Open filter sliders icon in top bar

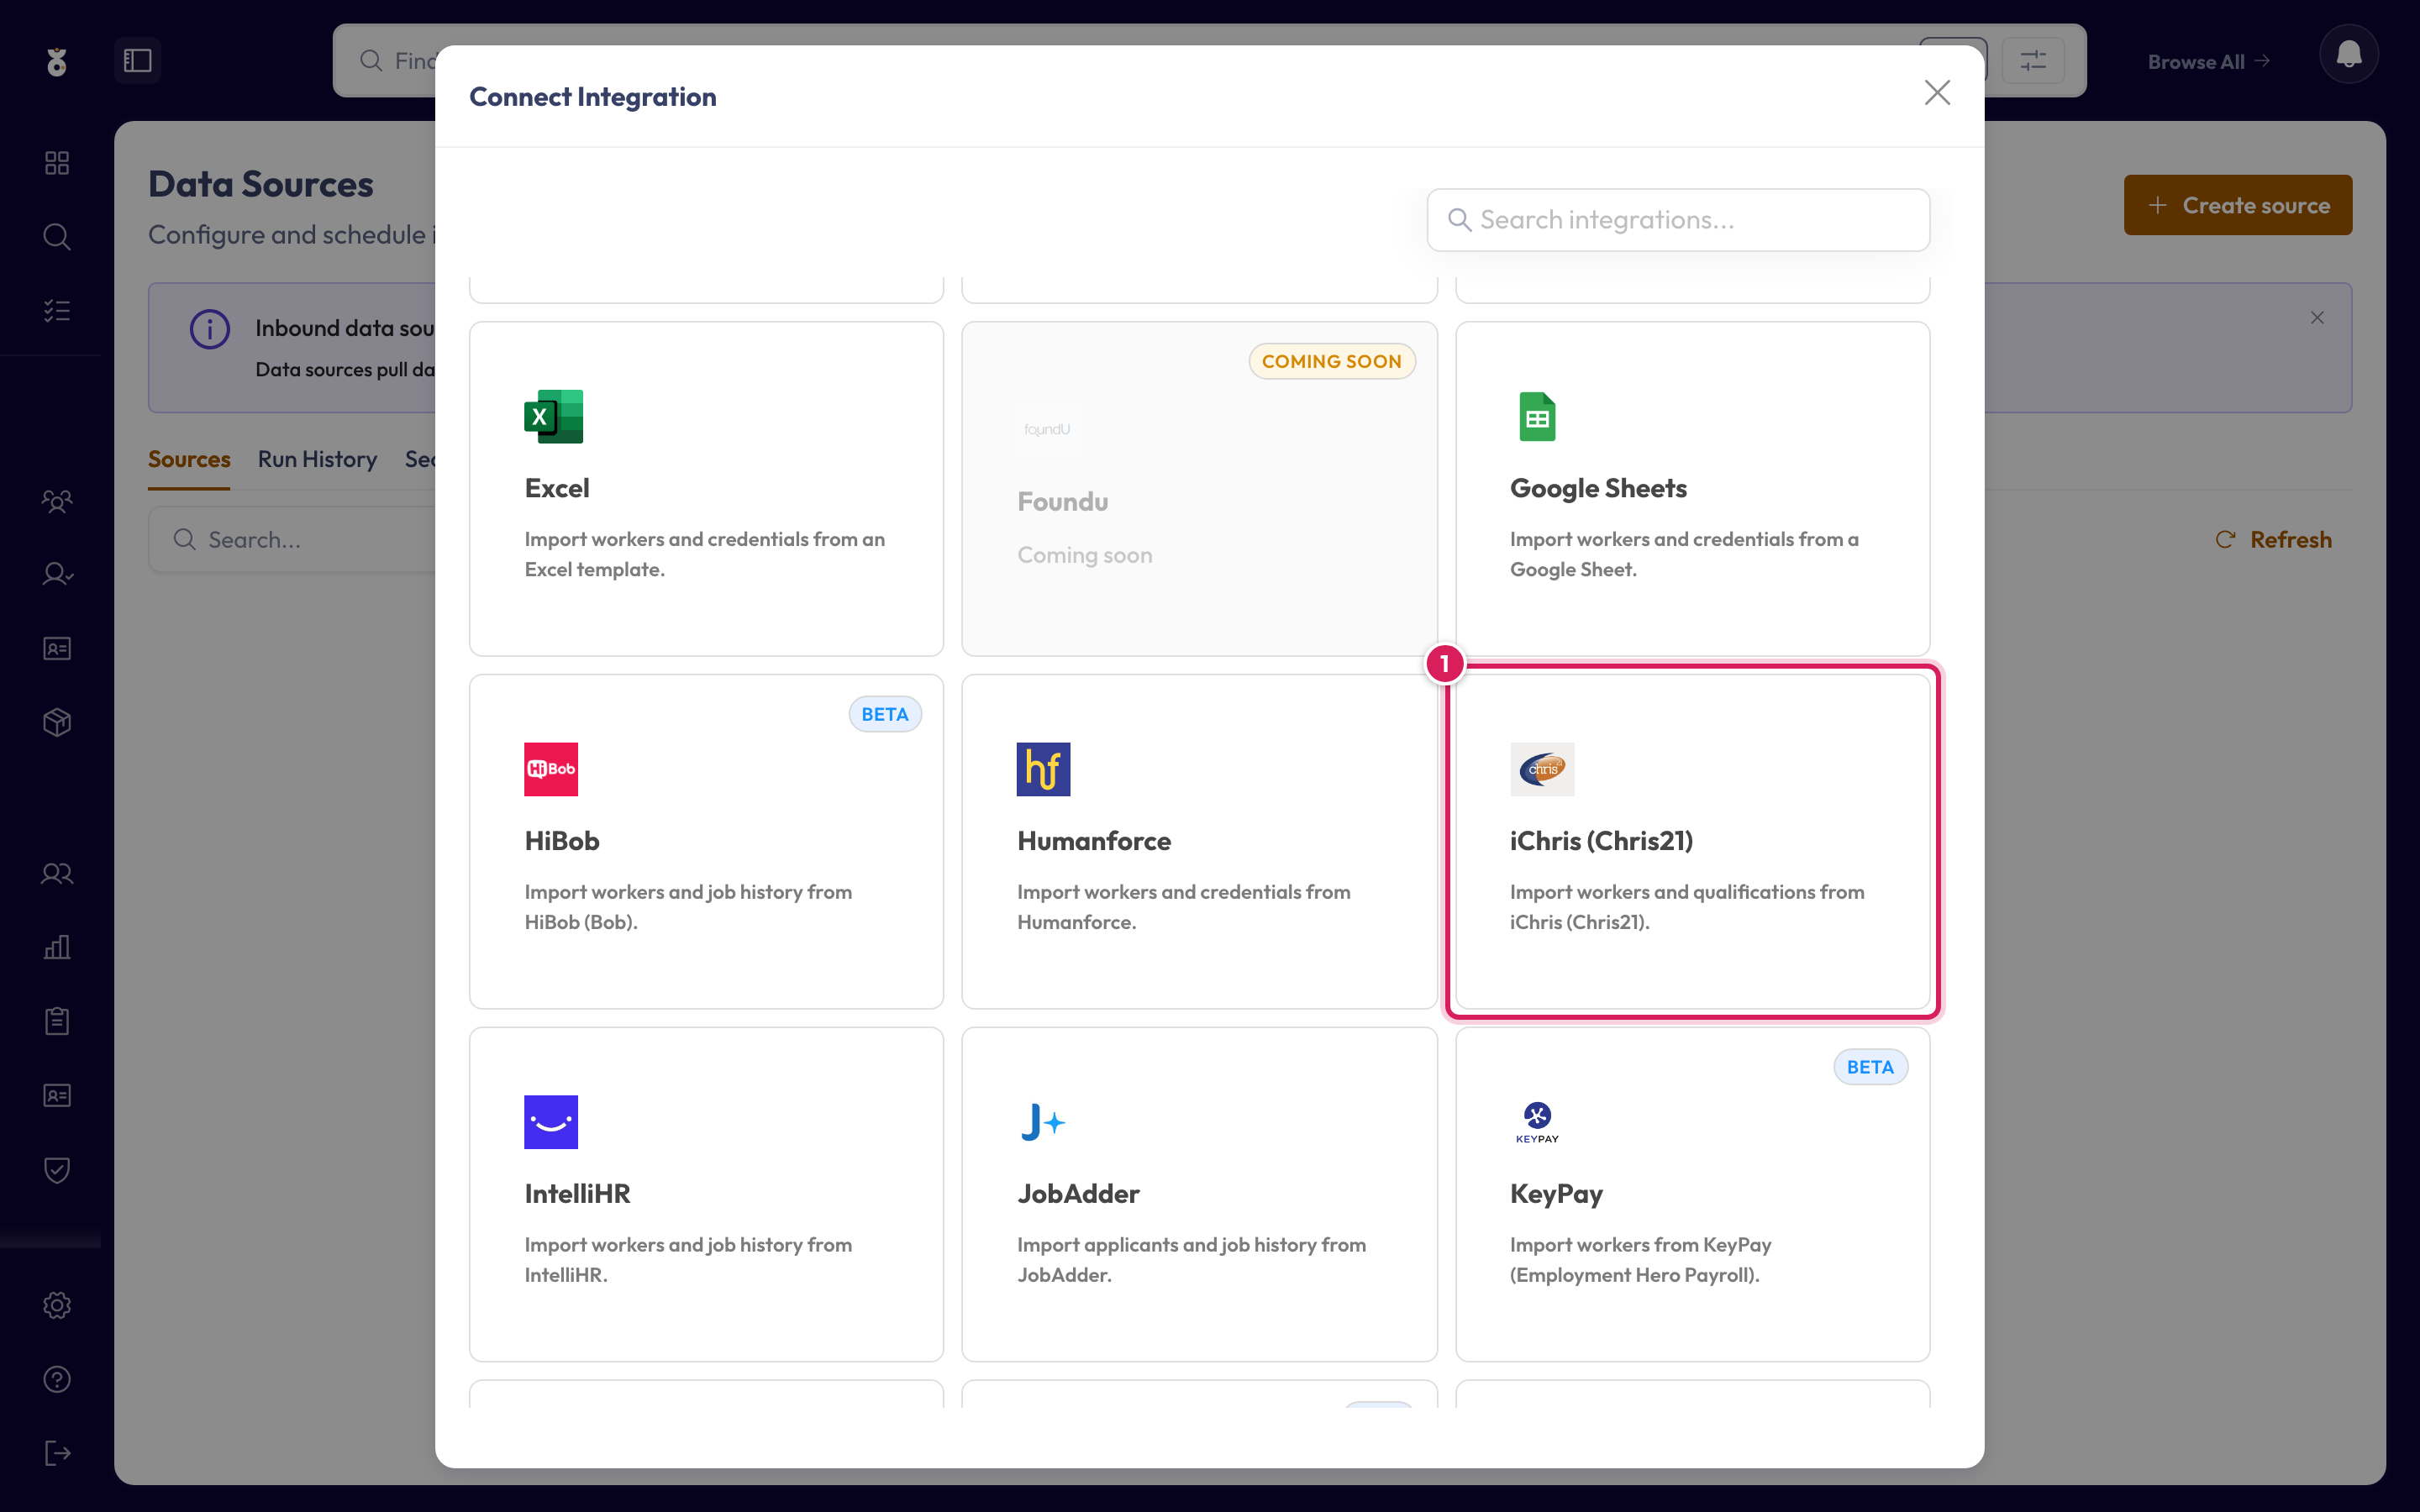2033,61
